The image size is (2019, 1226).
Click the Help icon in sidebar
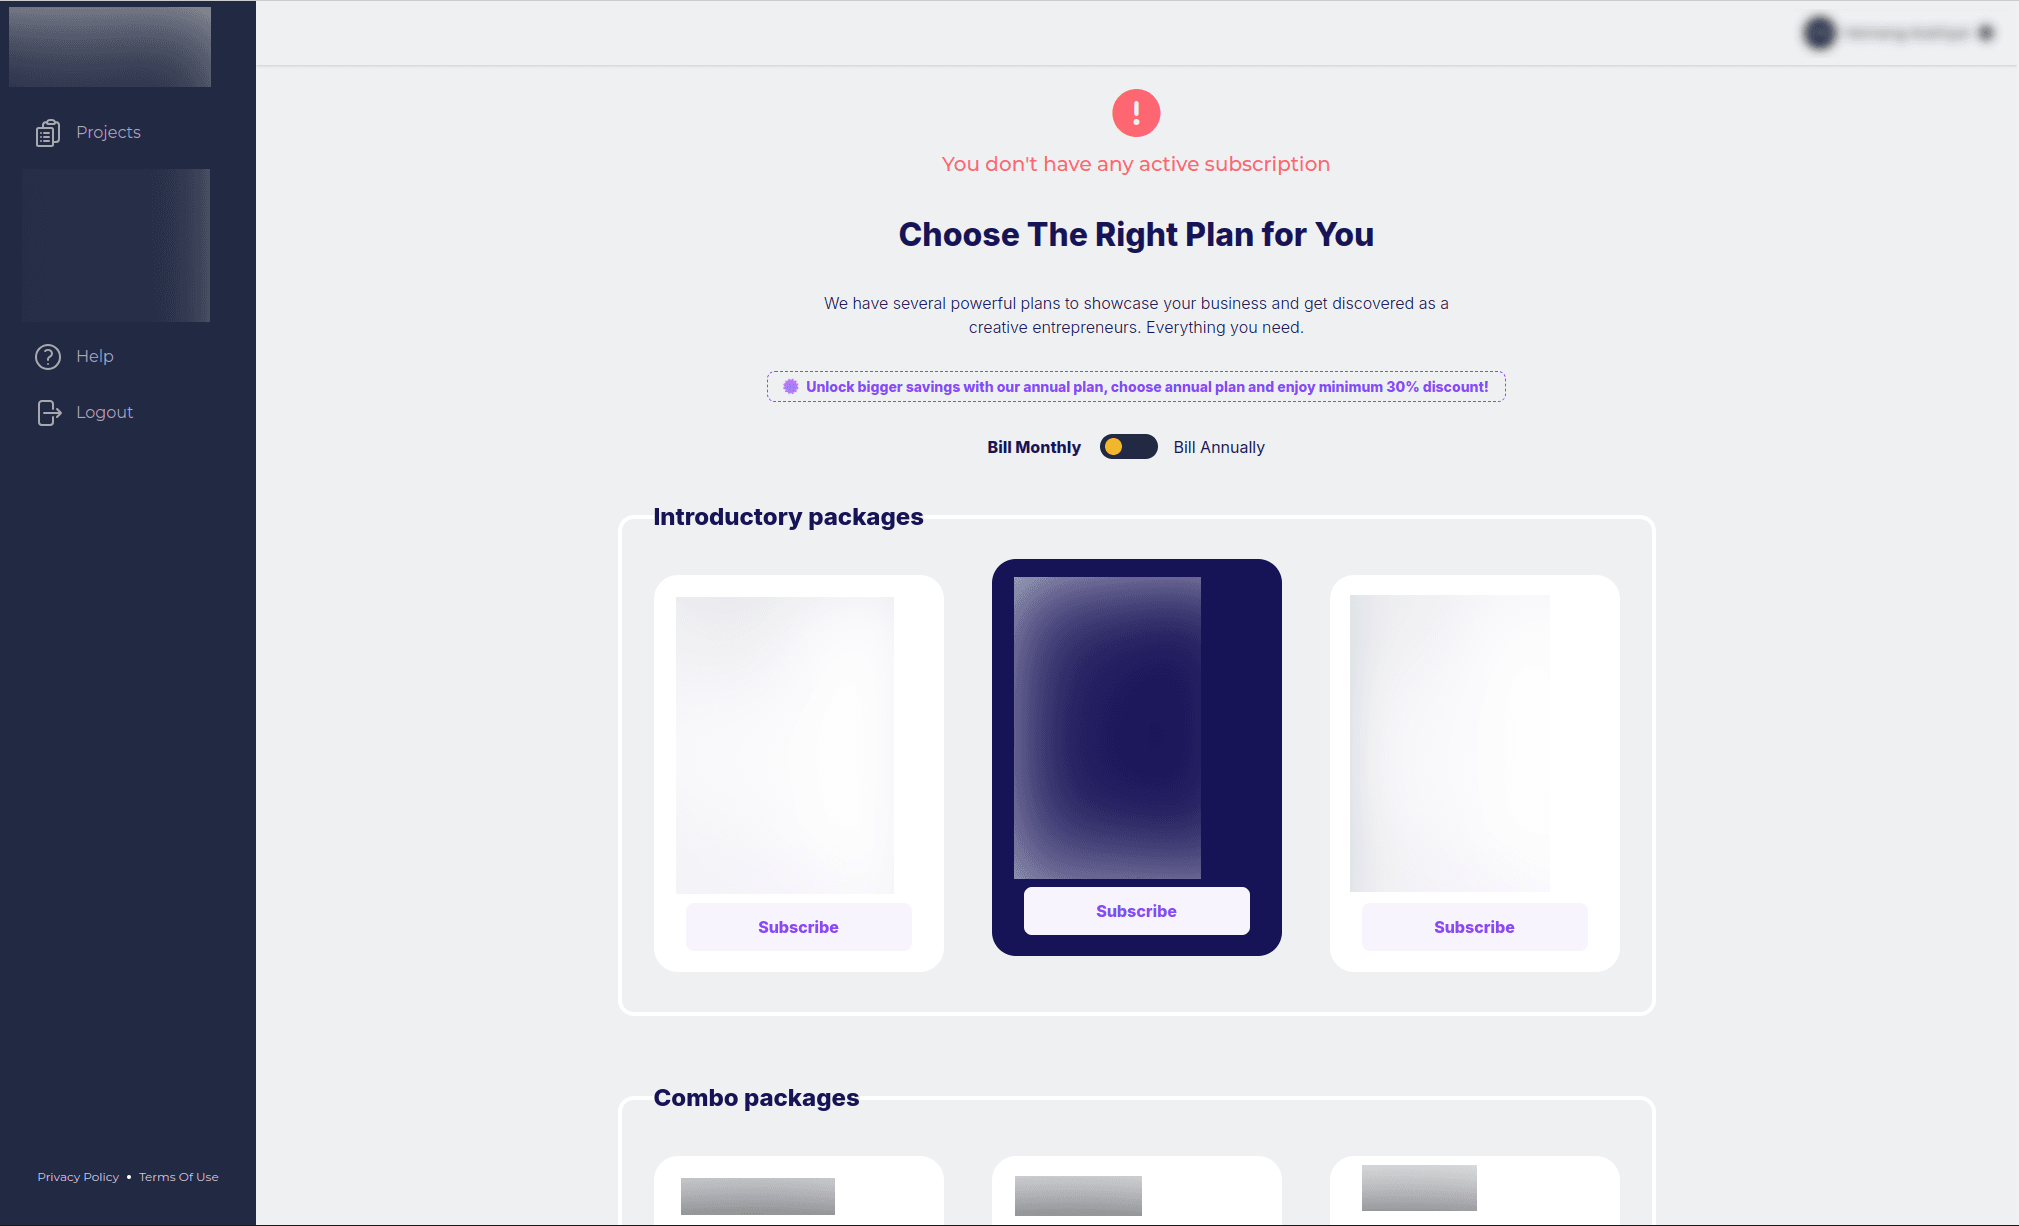[46, 355]
